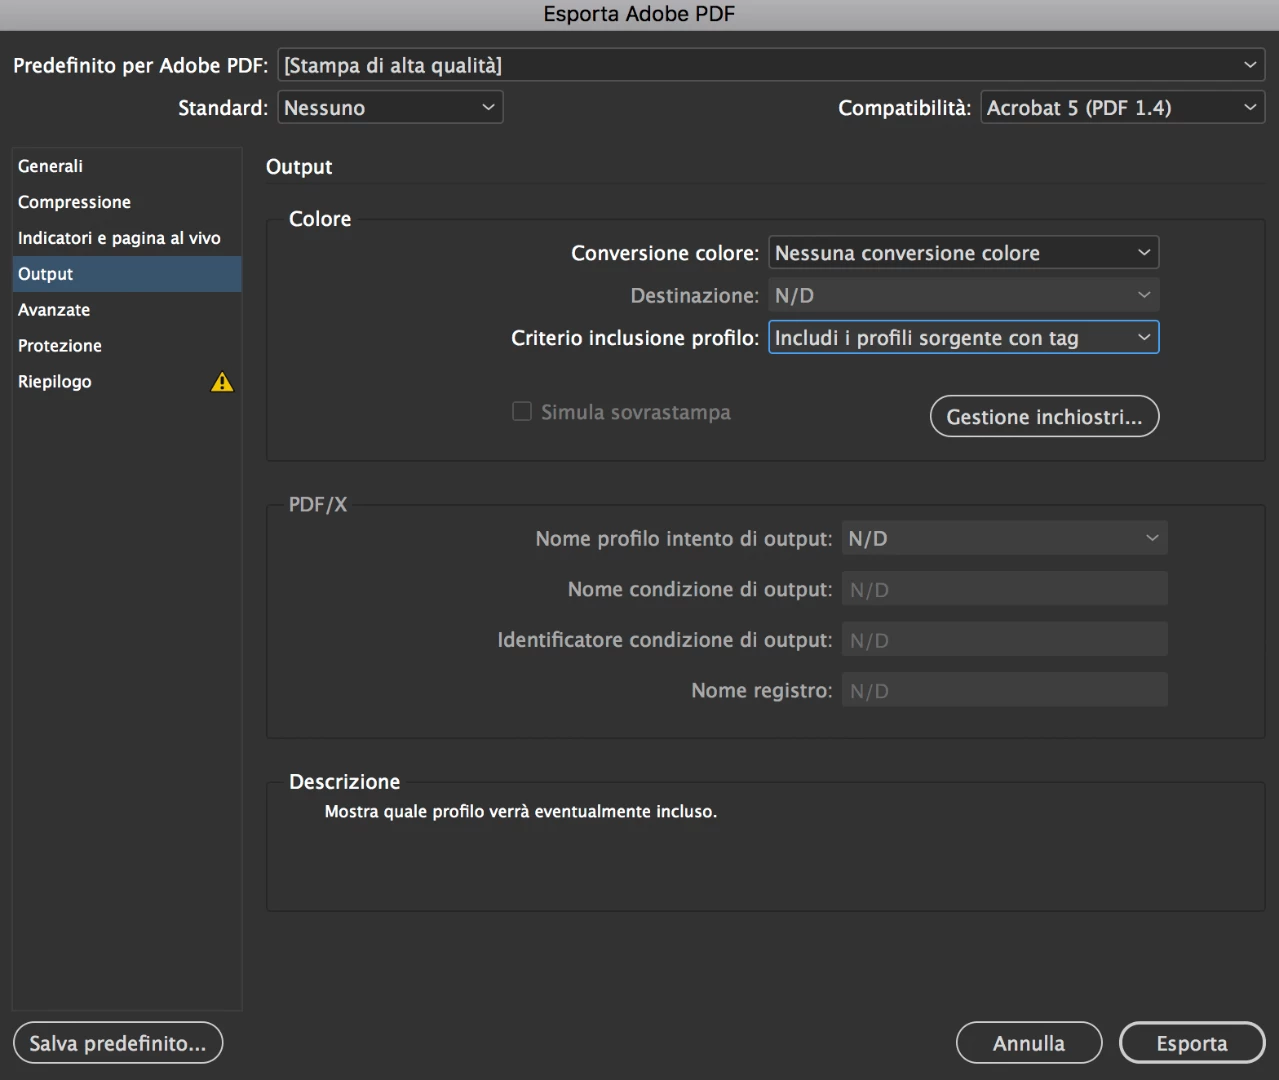Open the Standard dropdown set to Nessuno

point(390,108)
